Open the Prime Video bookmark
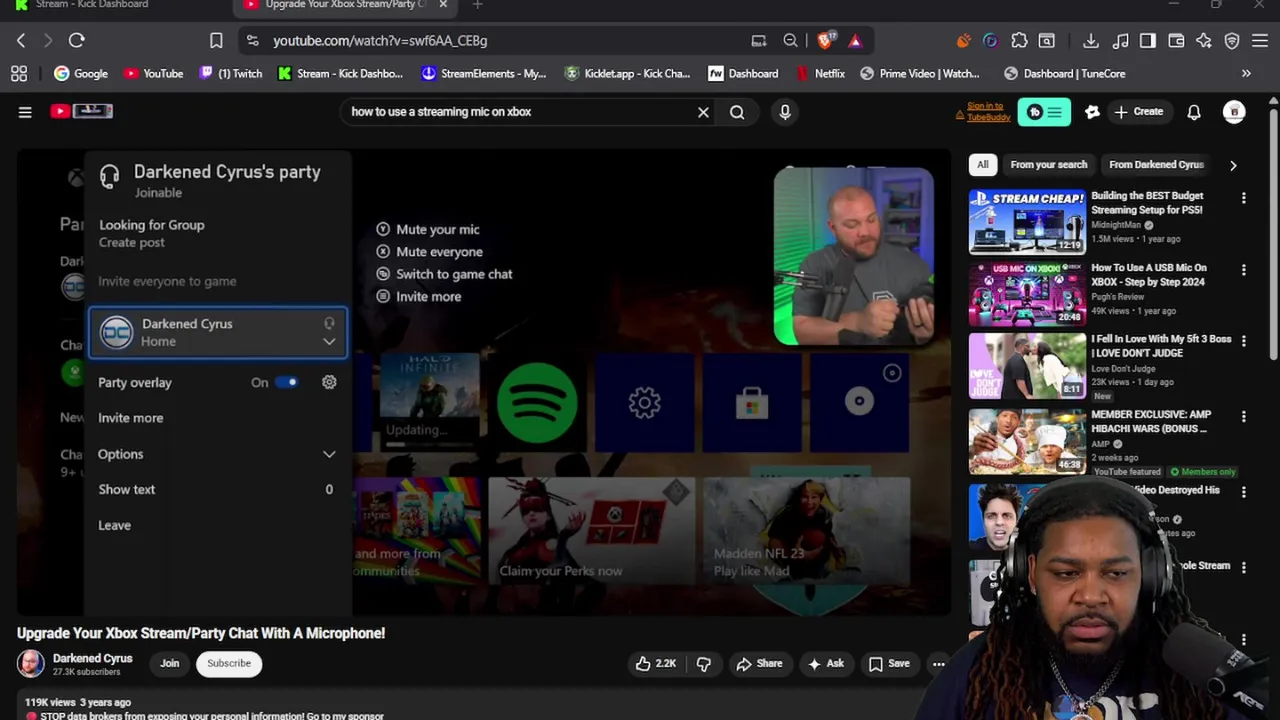 [x=920, y=73]
